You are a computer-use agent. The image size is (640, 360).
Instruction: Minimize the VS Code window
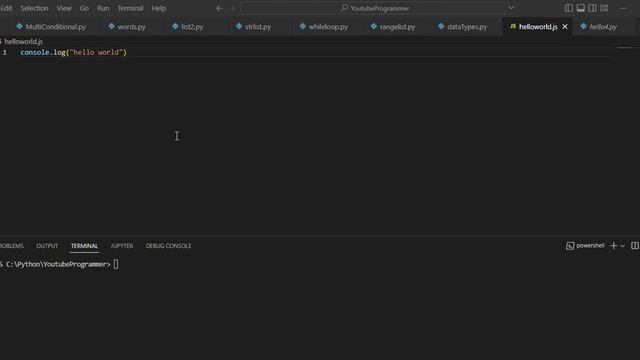[x=623, y=8]
